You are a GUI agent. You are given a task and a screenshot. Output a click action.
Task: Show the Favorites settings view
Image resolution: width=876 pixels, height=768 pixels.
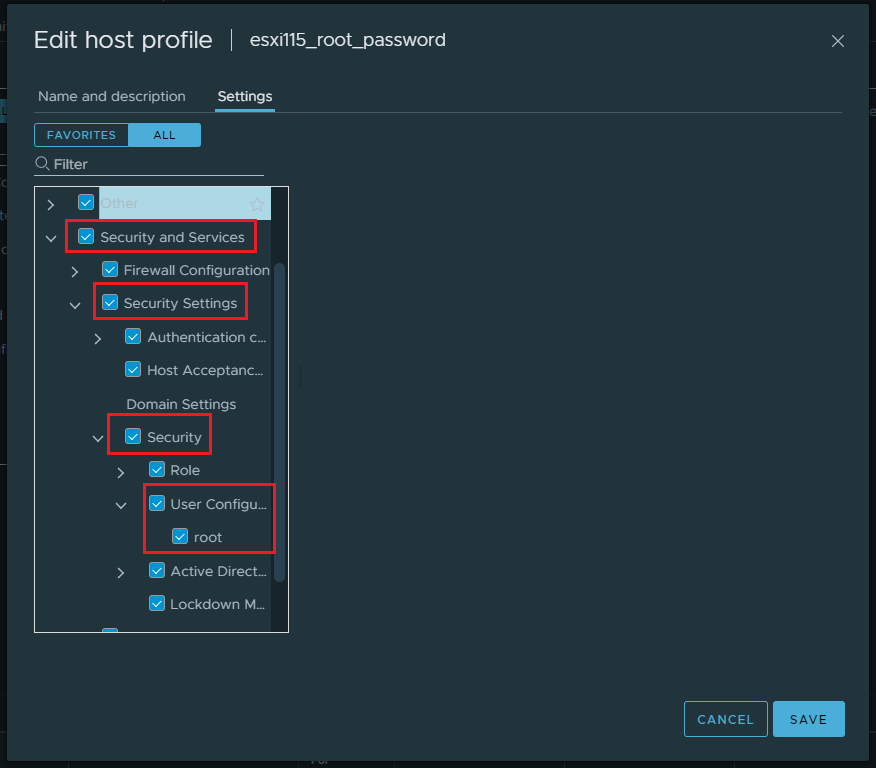coord(81,135)
